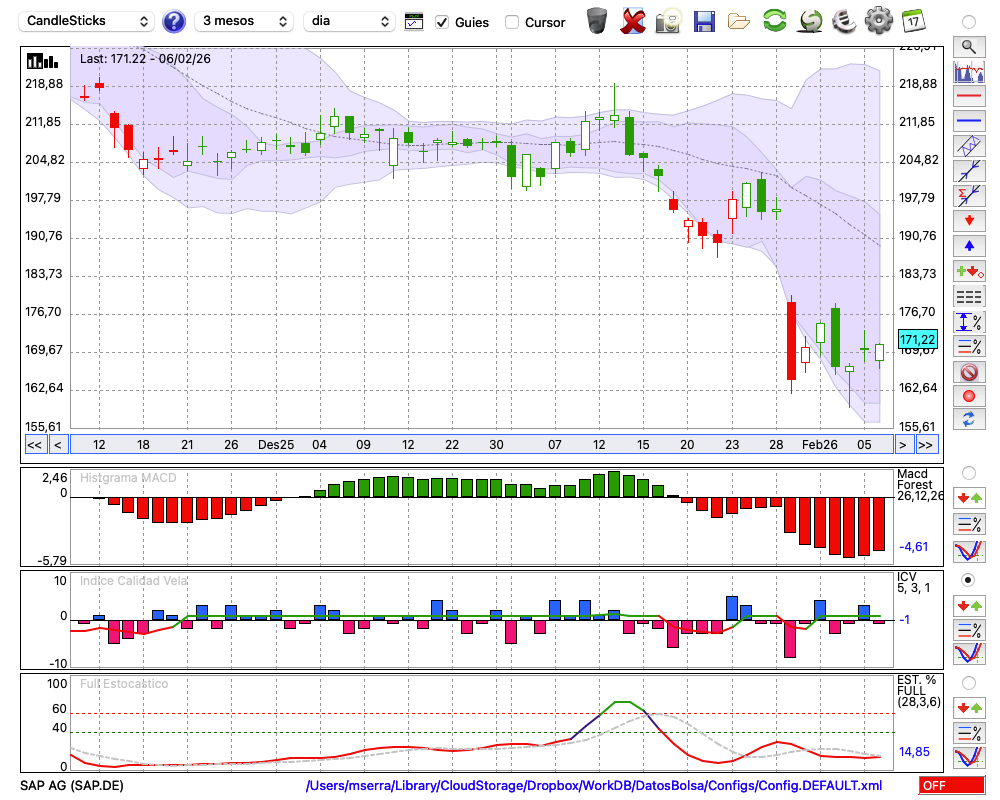Jump to start with '<<' button

coord(35,445)
